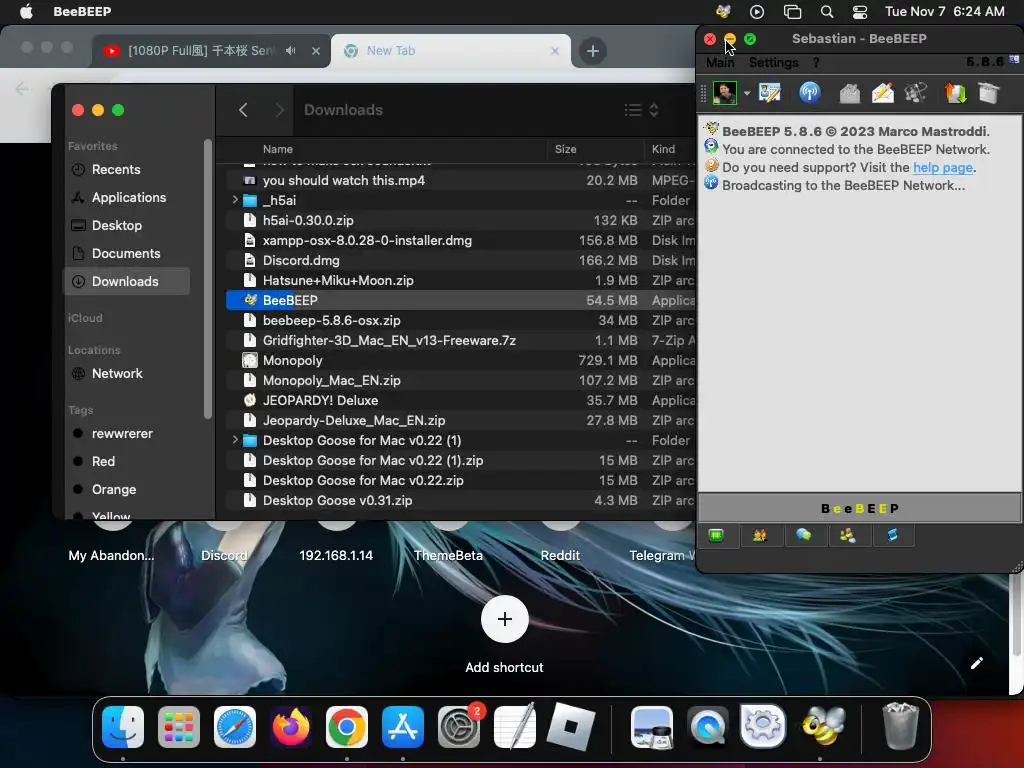Follow the help page link

click(x=942, y=167)
